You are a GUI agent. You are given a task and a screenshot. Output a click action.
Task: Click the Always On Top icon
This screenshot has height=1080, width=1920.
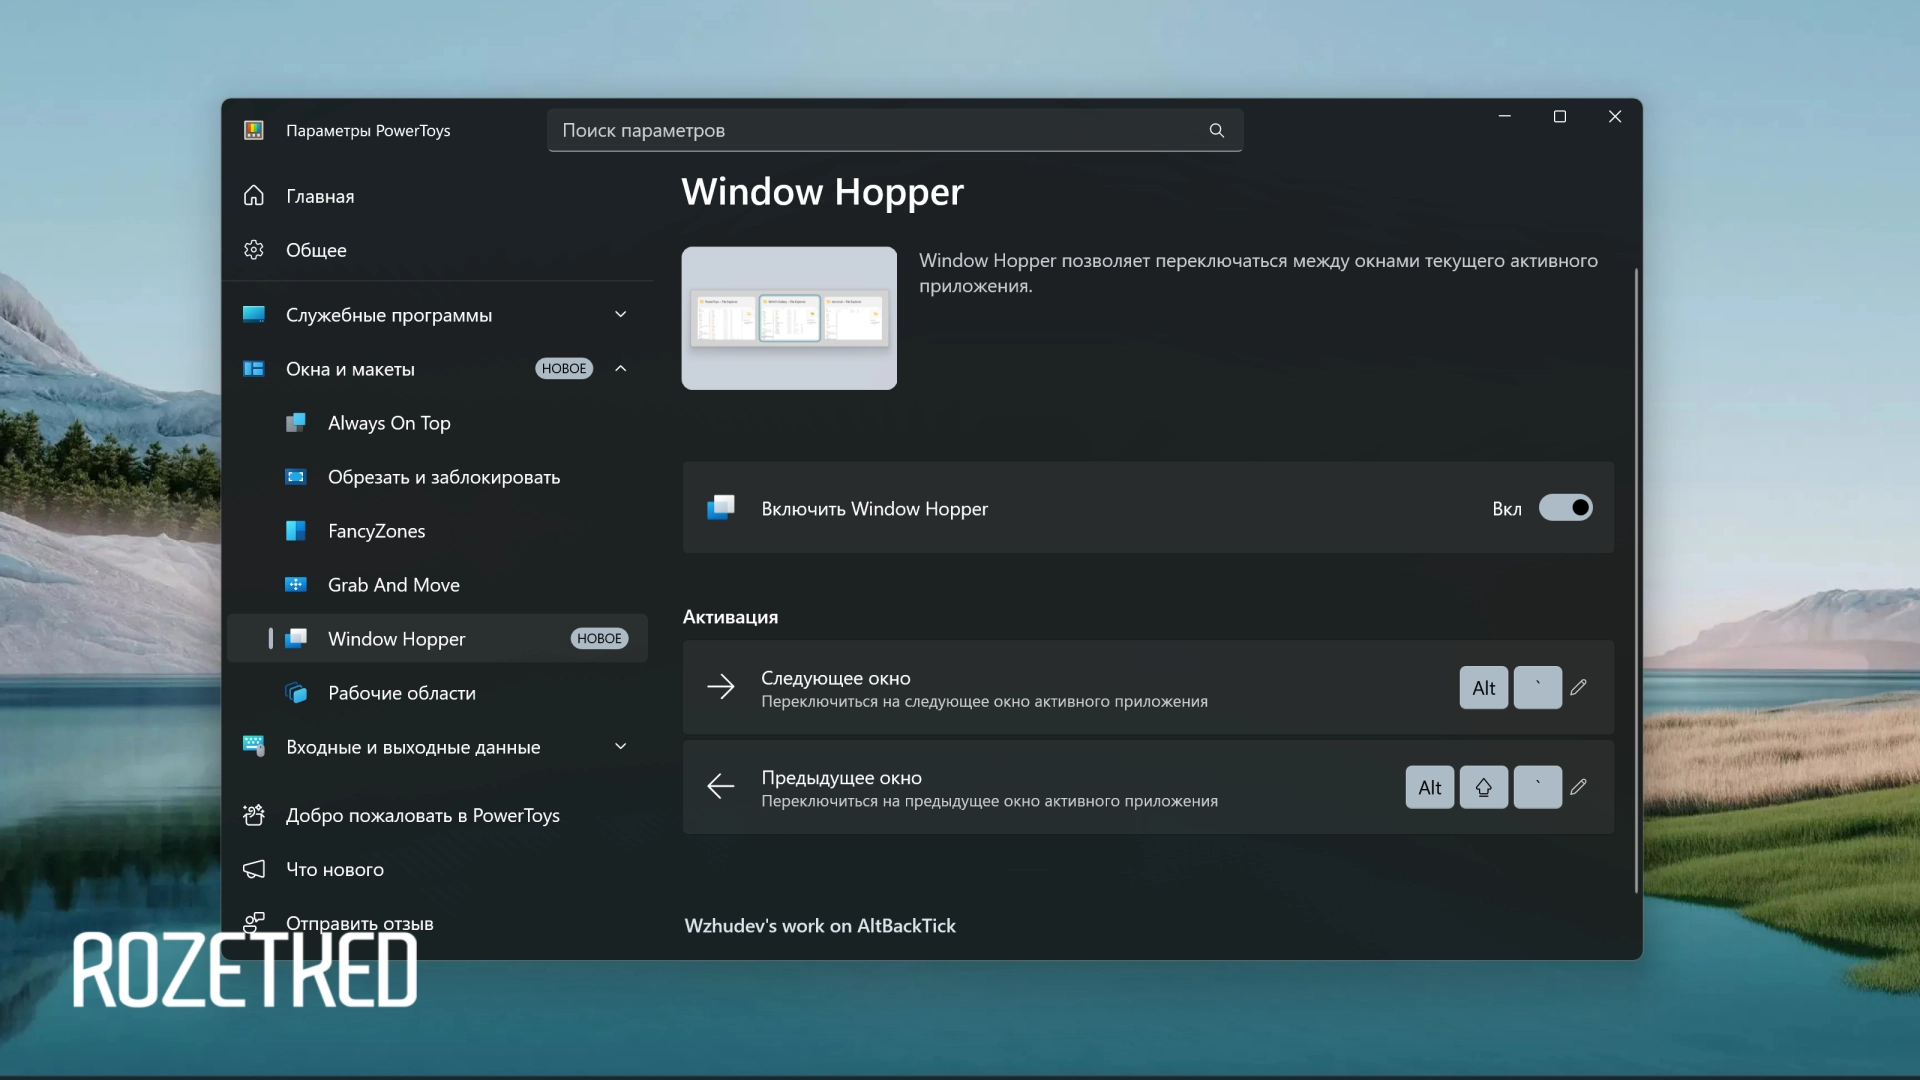point(296,422)
